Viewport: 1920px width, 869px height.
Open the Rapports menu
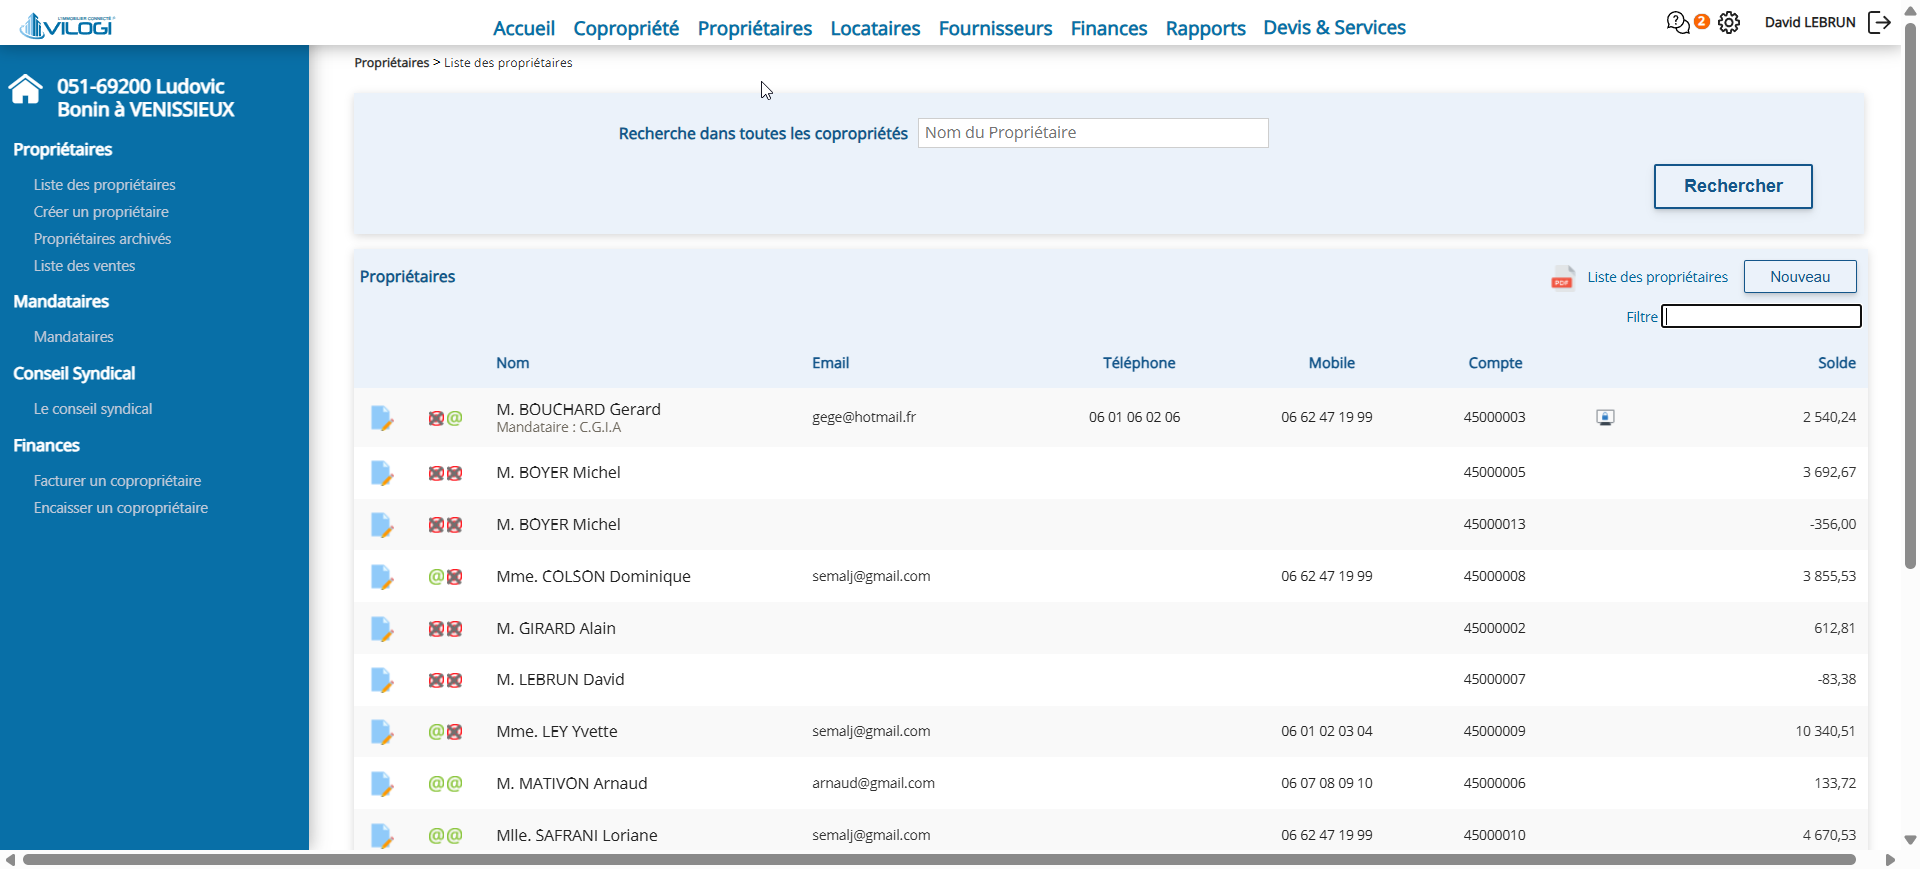[1205, 28]
